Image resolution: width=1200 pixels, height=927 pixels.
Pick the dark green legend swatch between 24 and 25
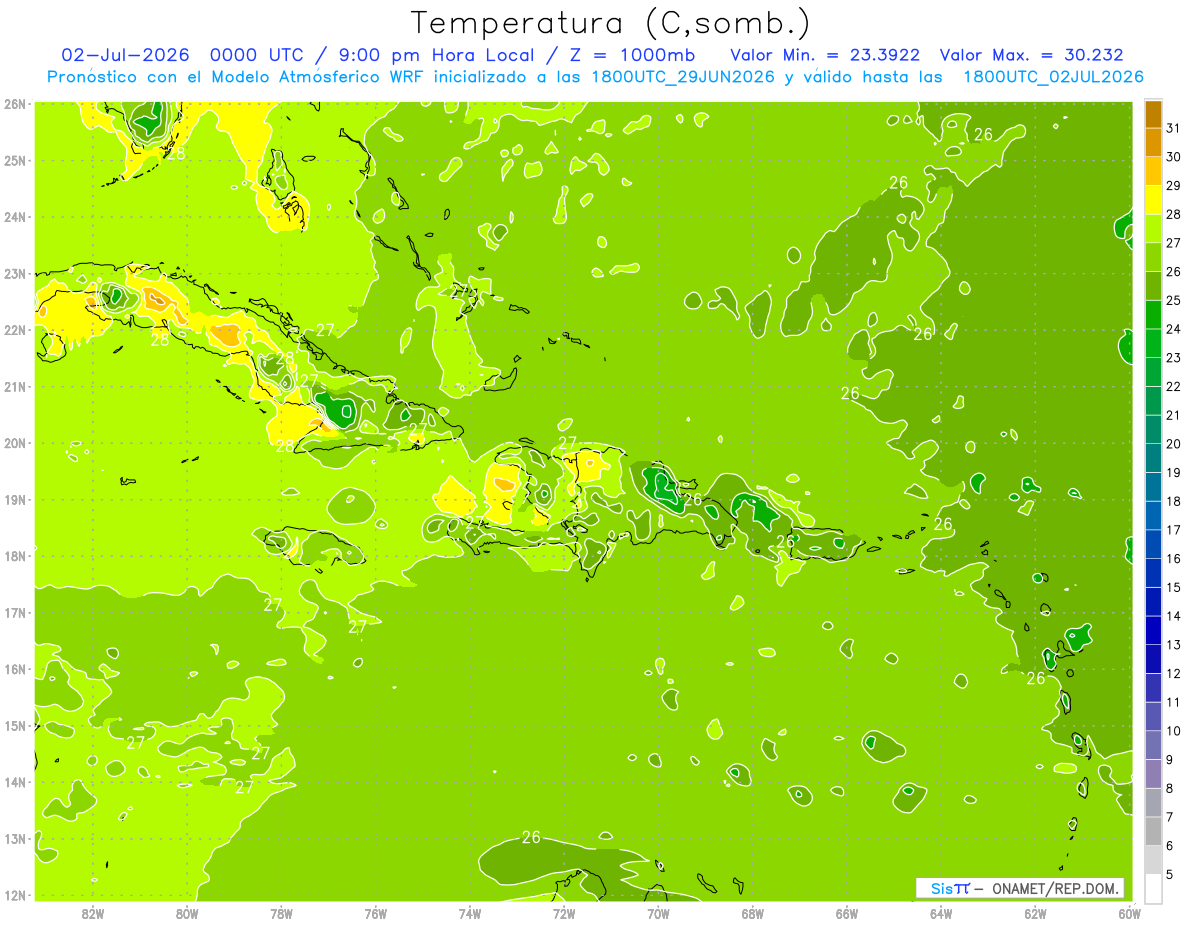click(x=1153, y=315)
